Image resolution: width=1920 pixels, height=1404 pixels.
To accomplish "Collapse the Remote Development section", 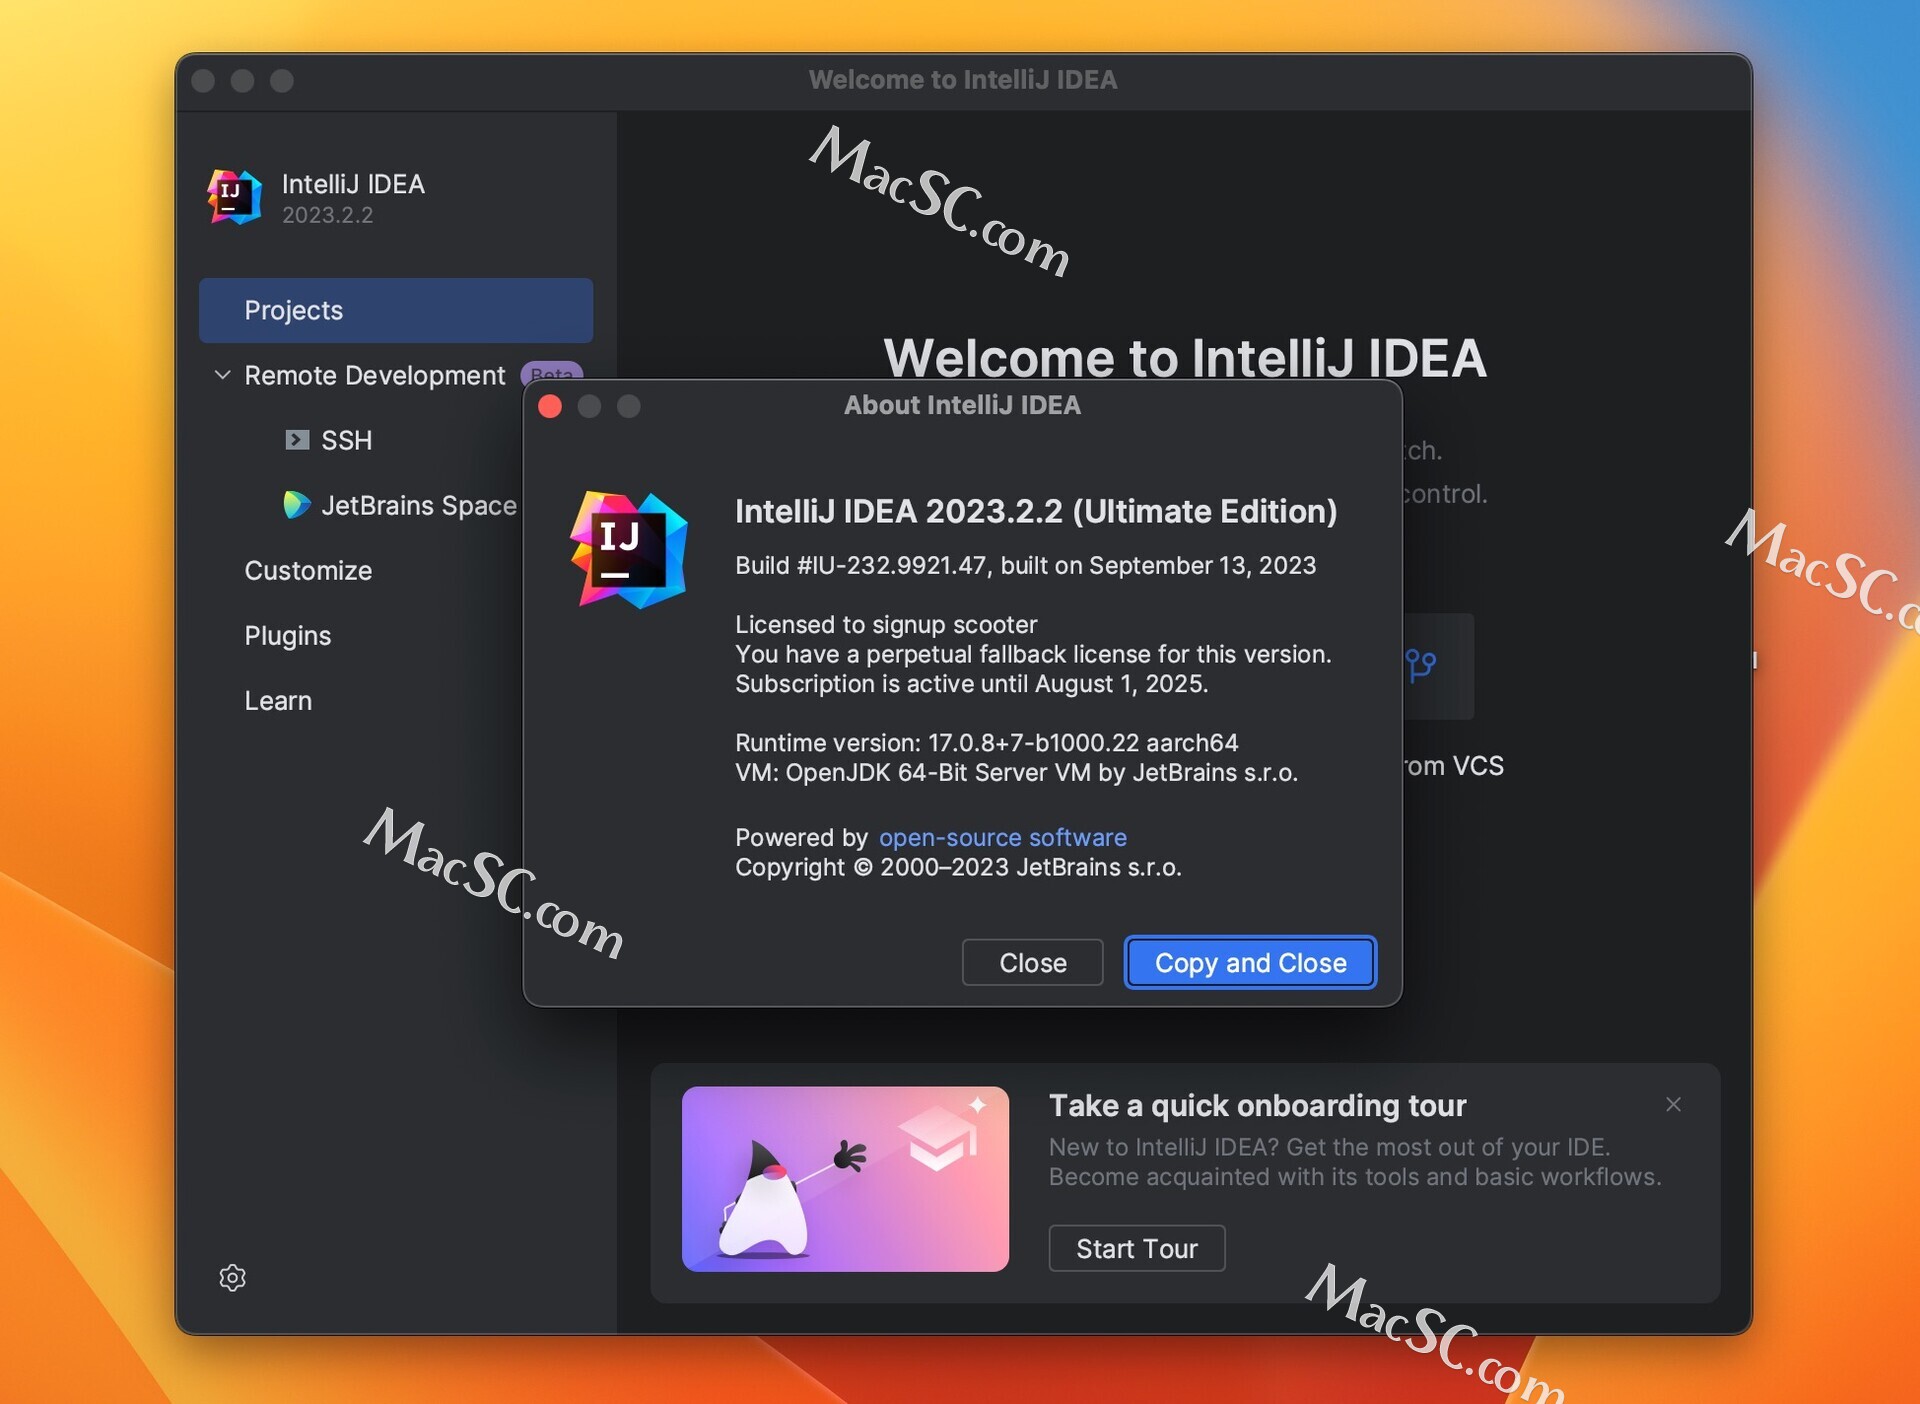I will (222, 375).
